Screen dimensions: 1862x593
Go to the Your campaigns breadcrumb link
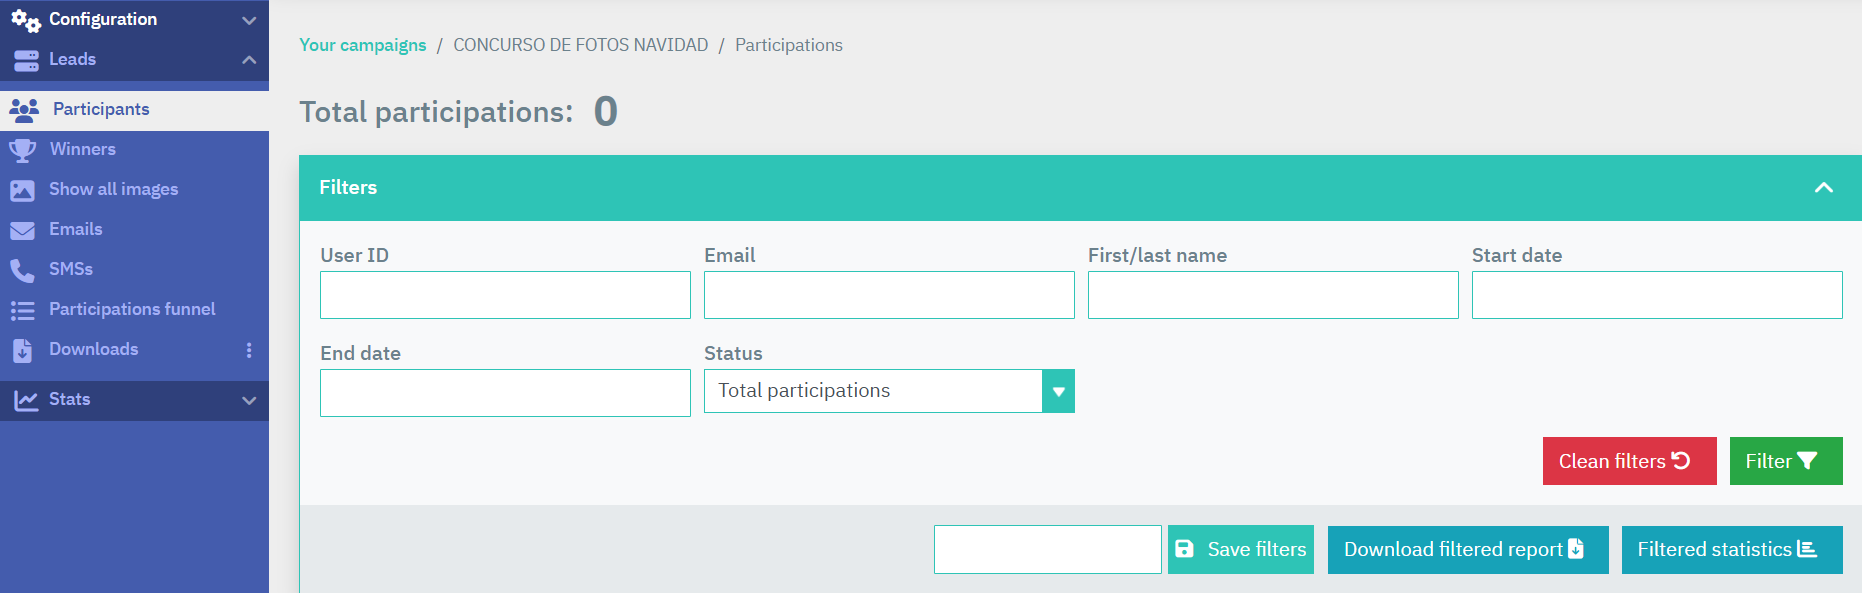[362, 45]
